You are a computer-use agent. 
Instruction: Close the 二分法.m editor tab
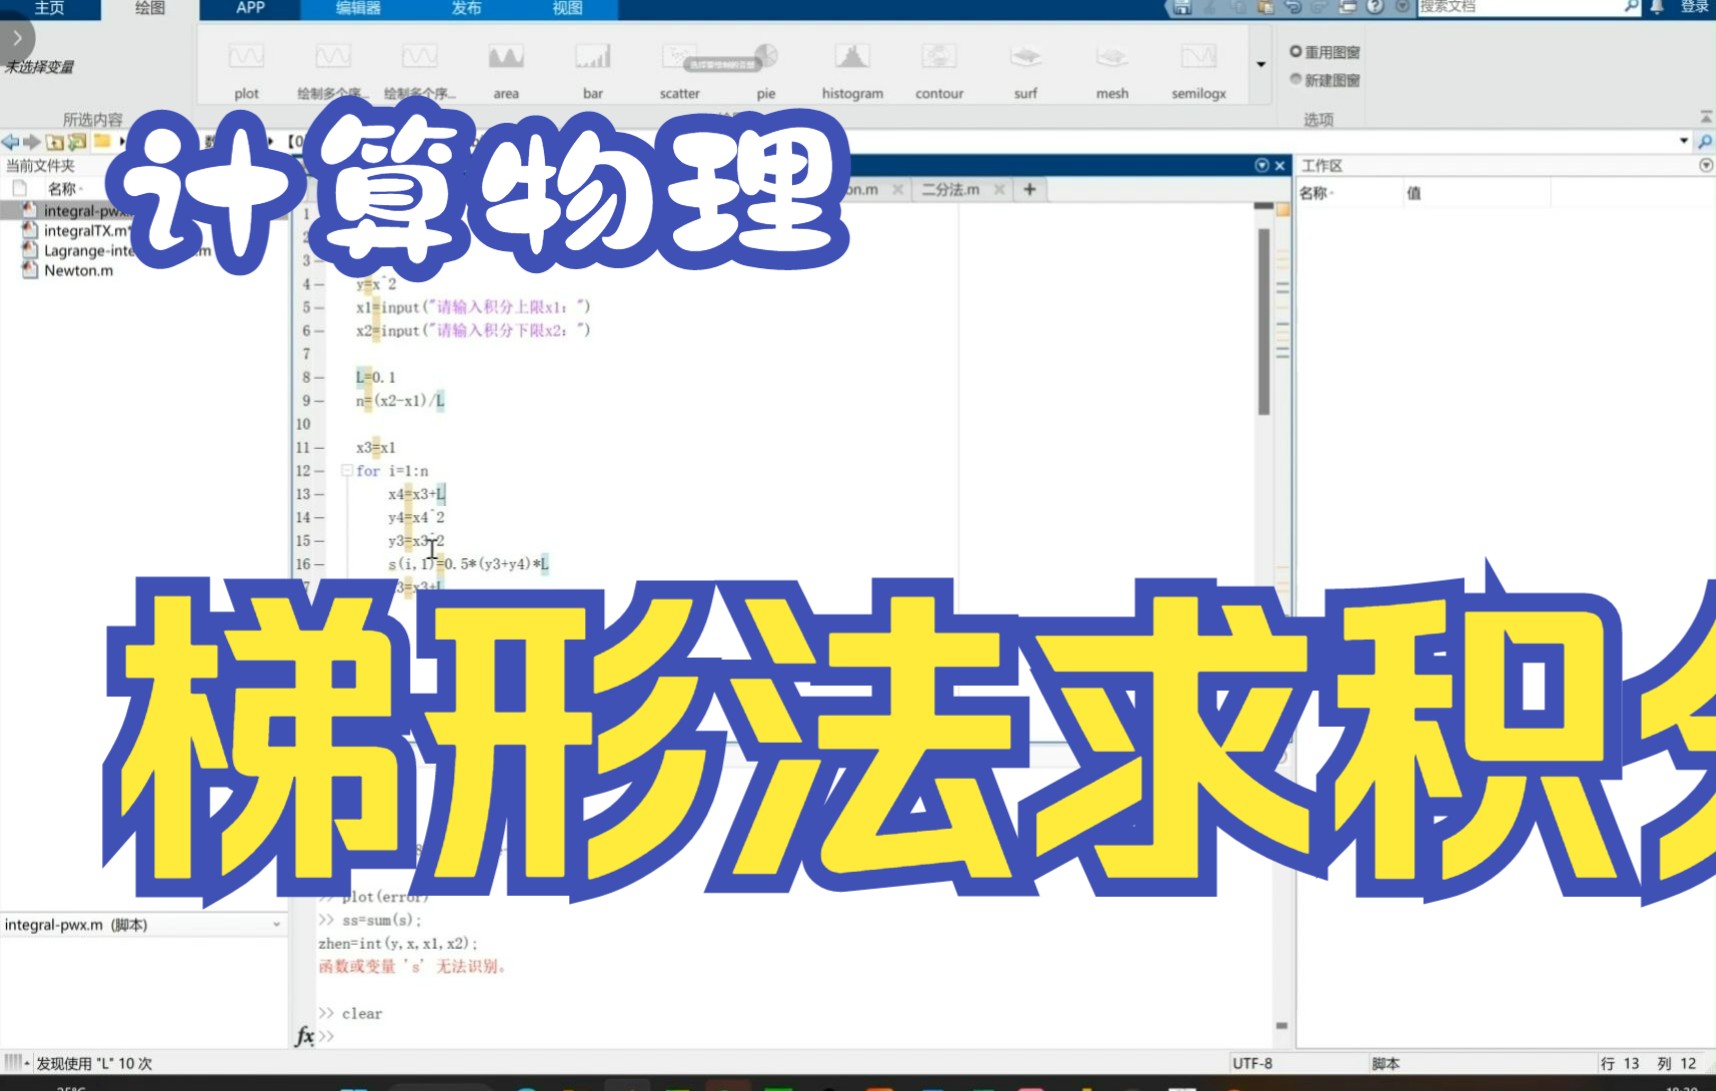coord(999,189)
